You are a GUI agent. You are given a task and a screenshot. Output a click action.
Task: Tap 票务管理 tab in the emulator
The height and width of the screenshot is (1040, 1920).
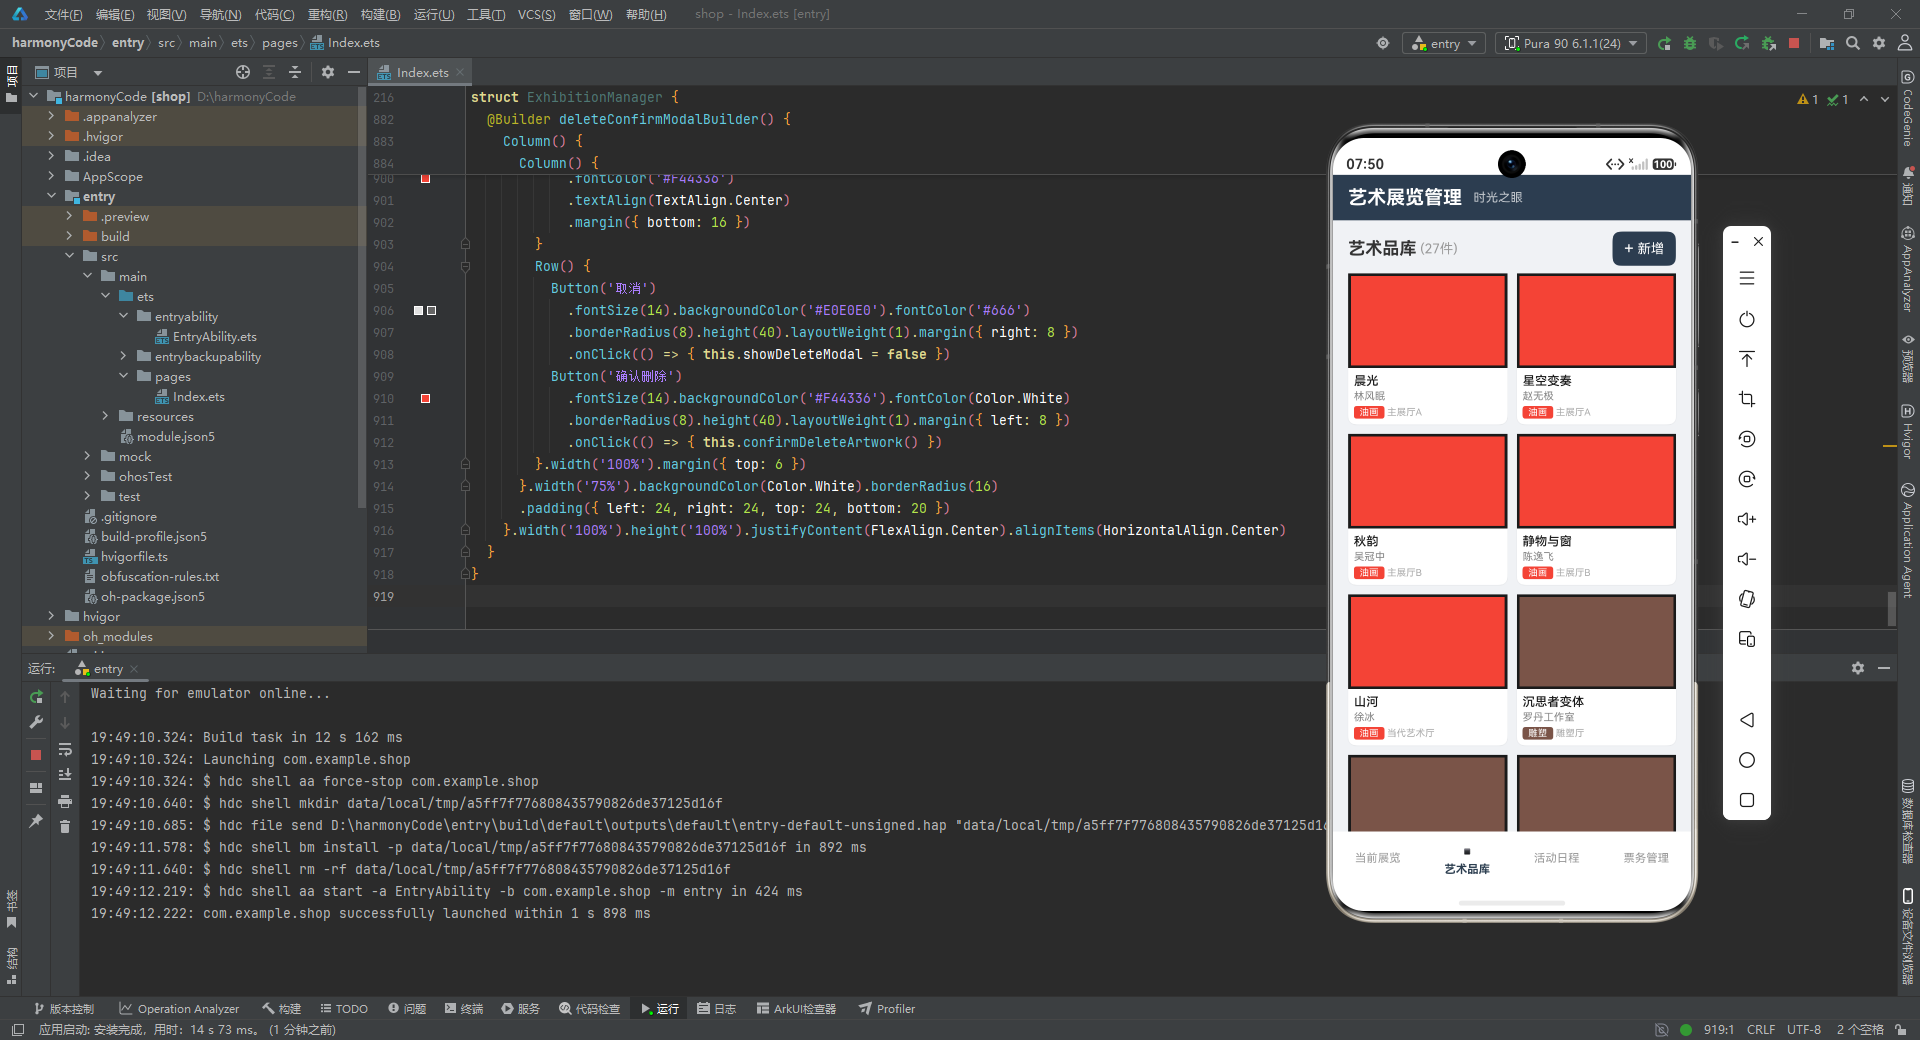pos(1646,858)
